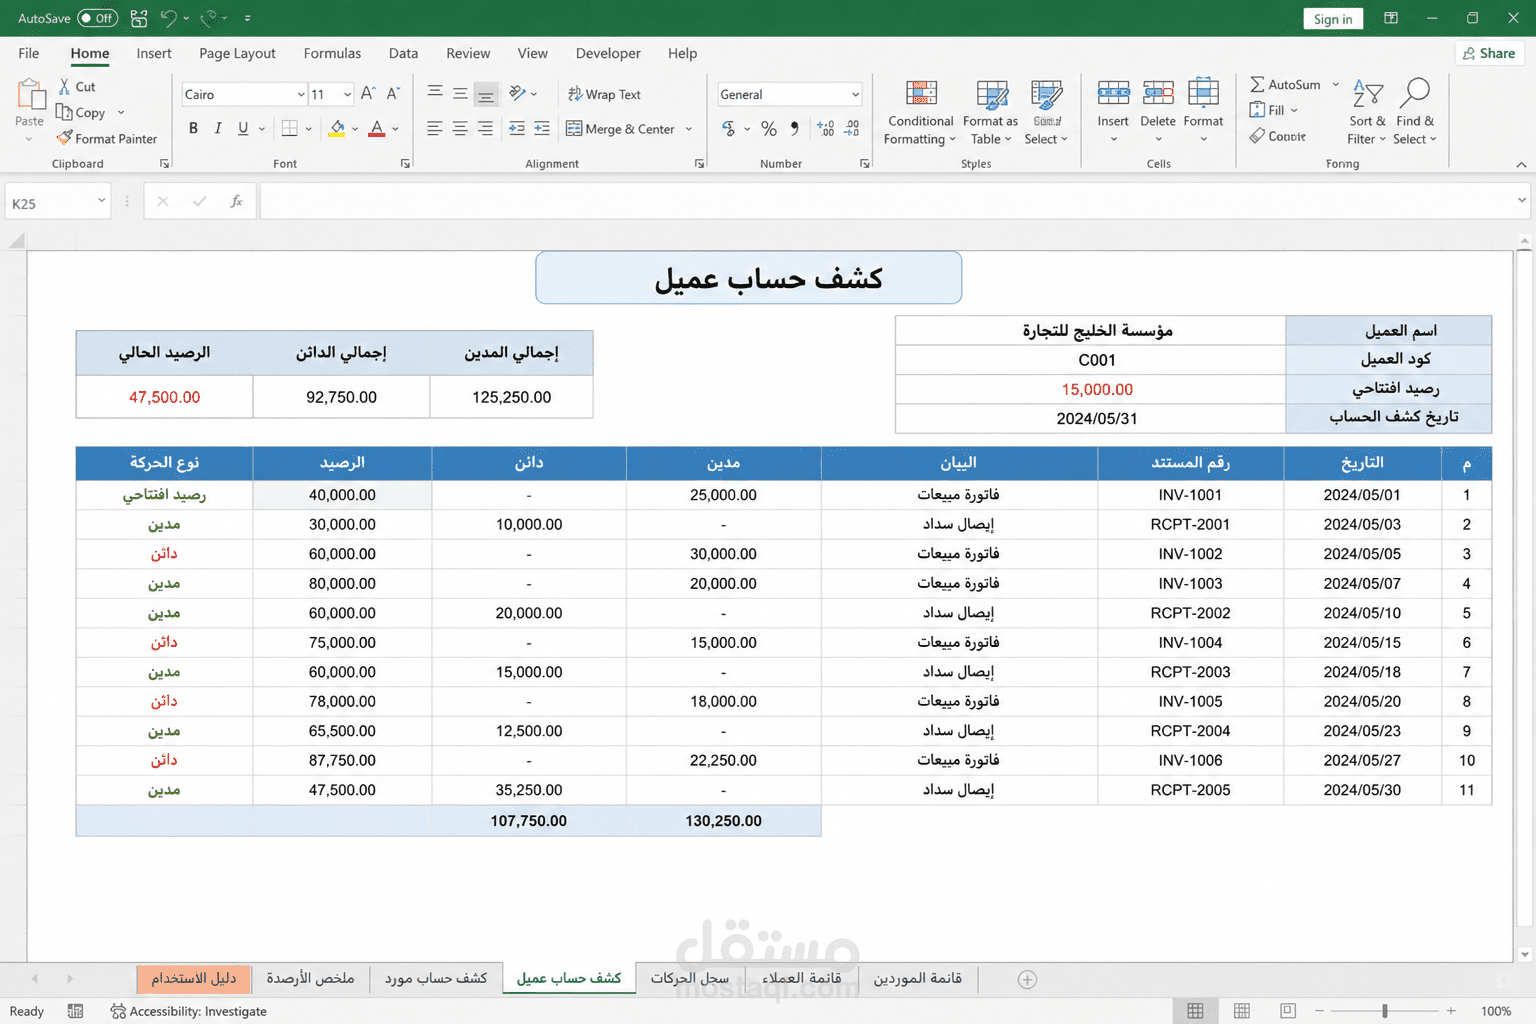Switch to the Formulas tab
The image size is (1536, 1024).
332,53
